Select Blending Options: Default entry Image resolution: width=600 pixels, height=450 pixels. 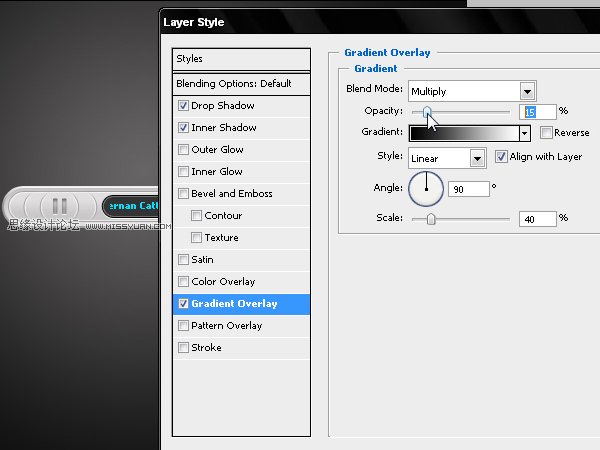coord(241,84)
